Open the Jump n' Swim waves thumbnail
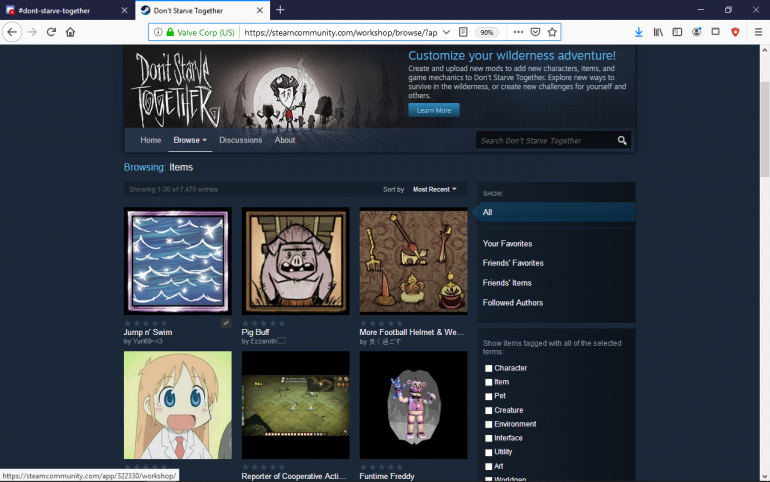 (178, 261)
